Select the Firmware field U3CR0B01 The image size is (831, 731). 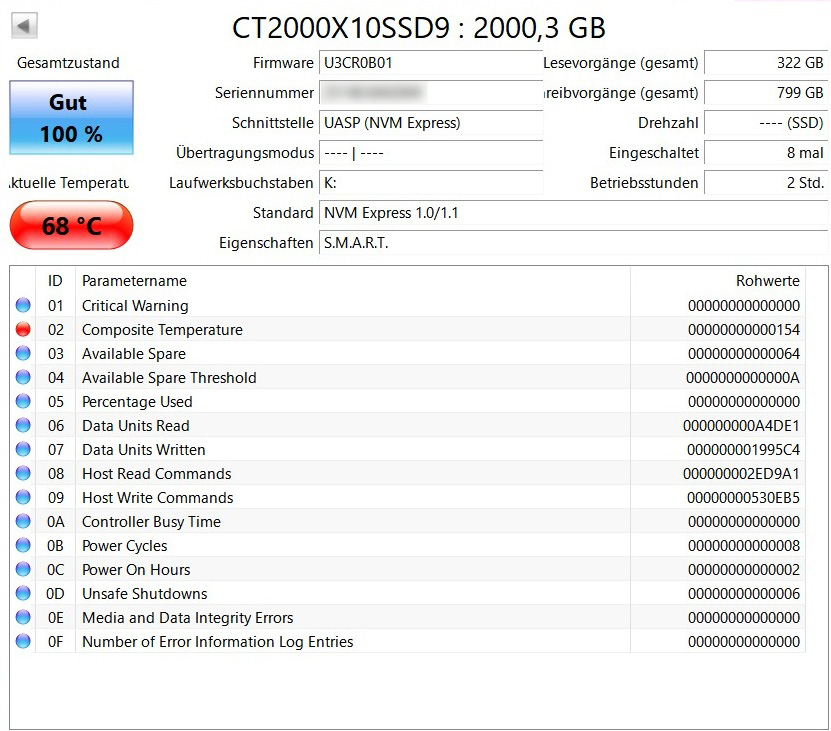pos(430,63)
